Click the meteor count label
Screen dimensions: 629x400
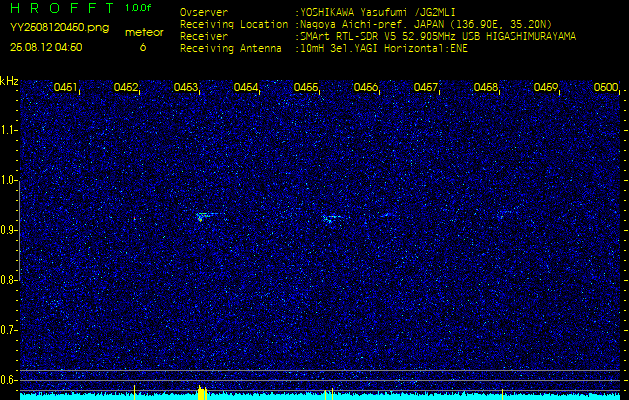(144, 33)
